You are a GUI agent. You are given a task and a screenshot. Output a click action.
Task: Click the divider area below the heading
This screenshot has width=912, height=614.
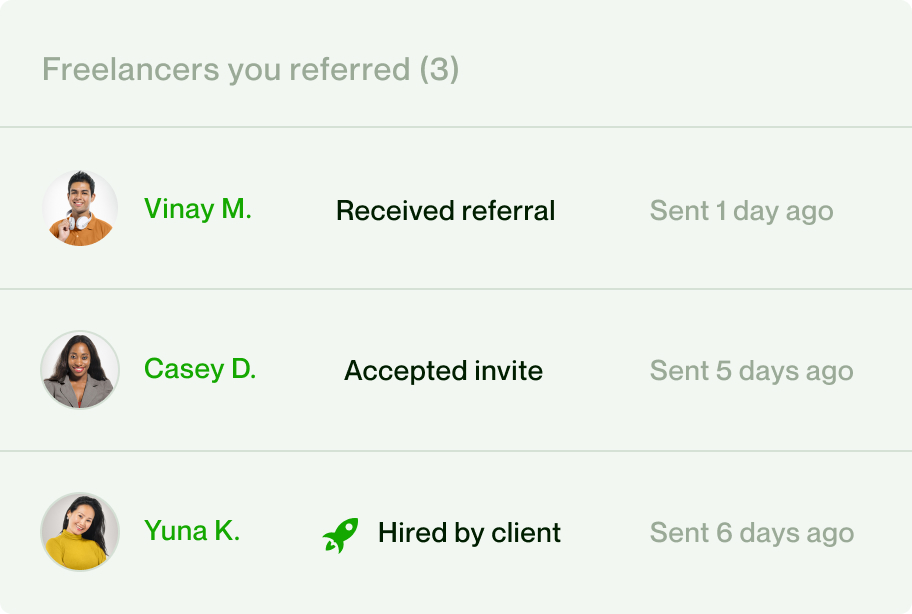[456, 125]
